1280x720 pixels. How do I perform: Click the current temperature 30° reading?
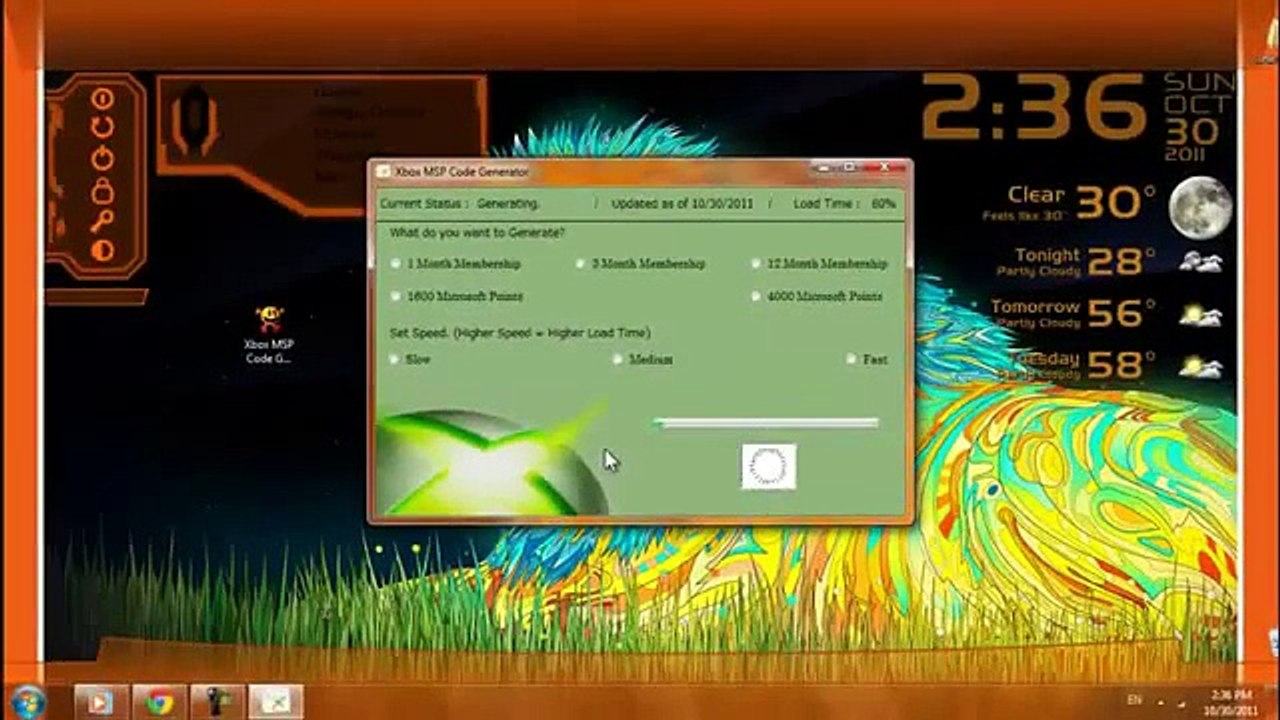[x=1115, y=203]
